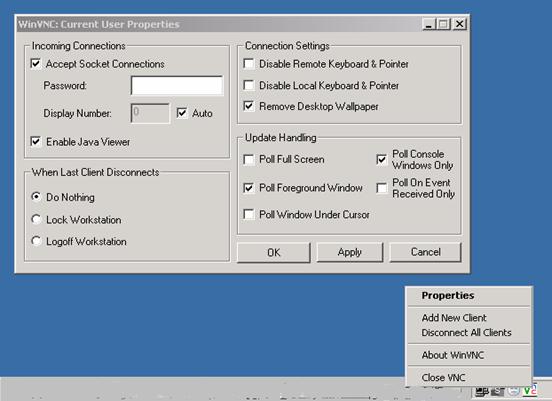
Task: Toggle Remove Desktop Wallpaper option
Action: coord(249,106)
